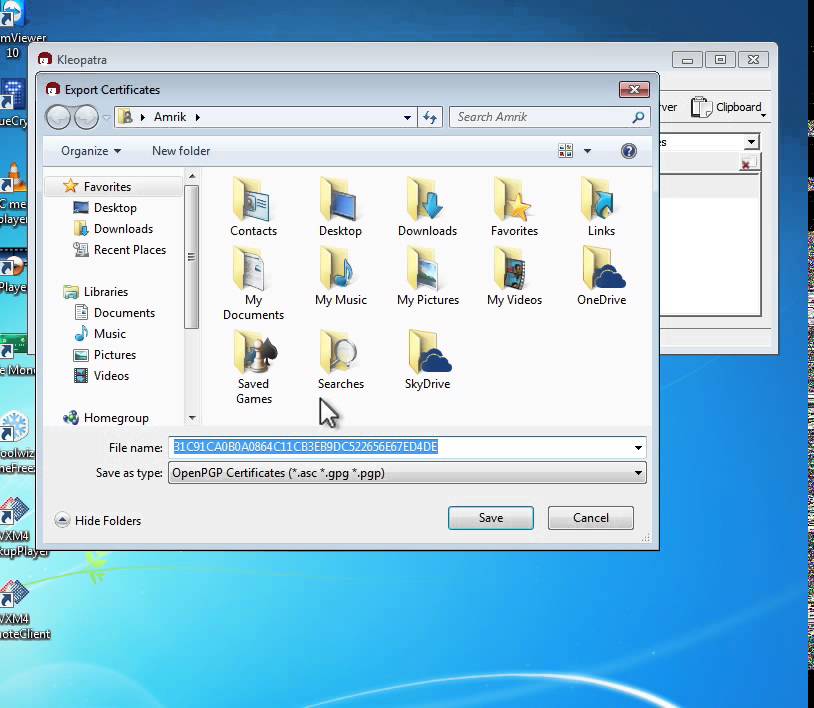
Task: Open the Organize dropdown menu
Action: (91, 151)
